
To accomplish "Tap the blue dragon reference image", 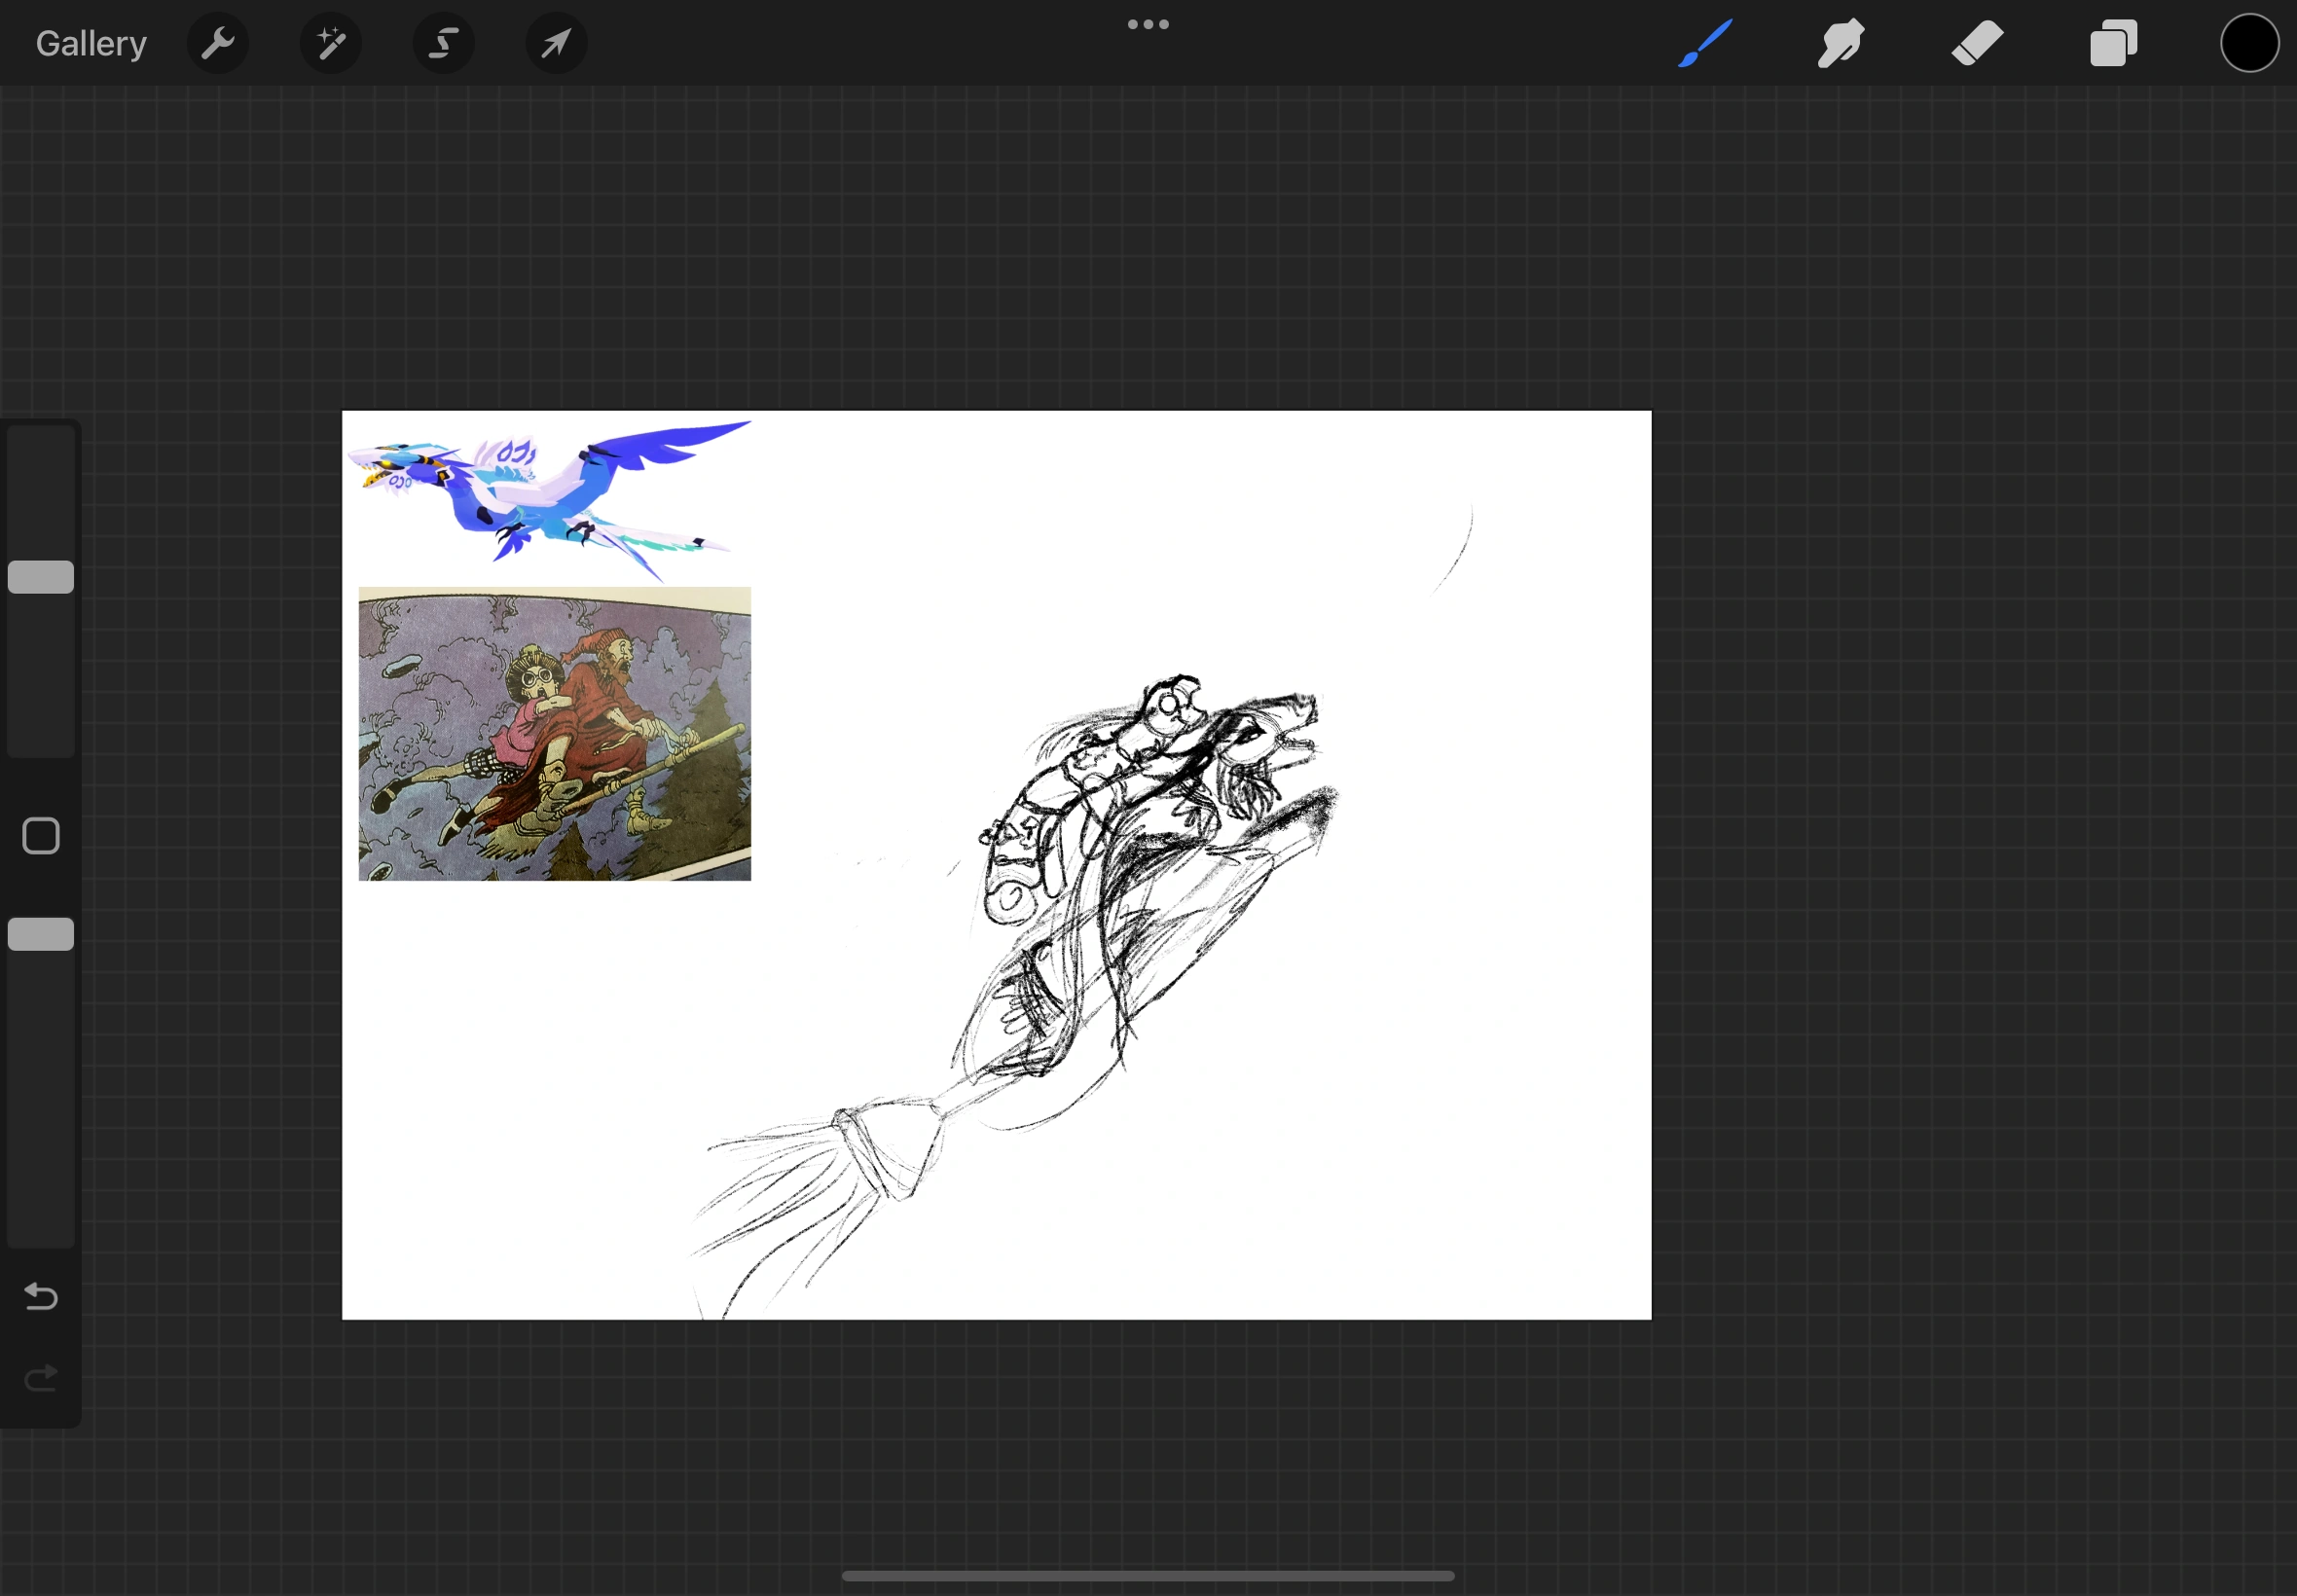I will click(548, 497).
